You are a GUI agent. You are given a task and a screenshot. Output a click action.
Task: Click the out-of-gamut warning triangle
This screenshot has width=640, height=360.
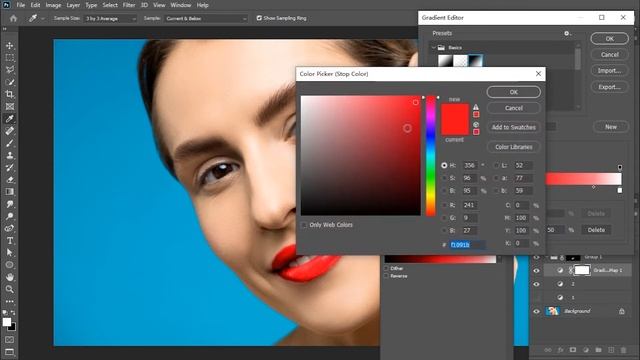(x=476, y=107)
